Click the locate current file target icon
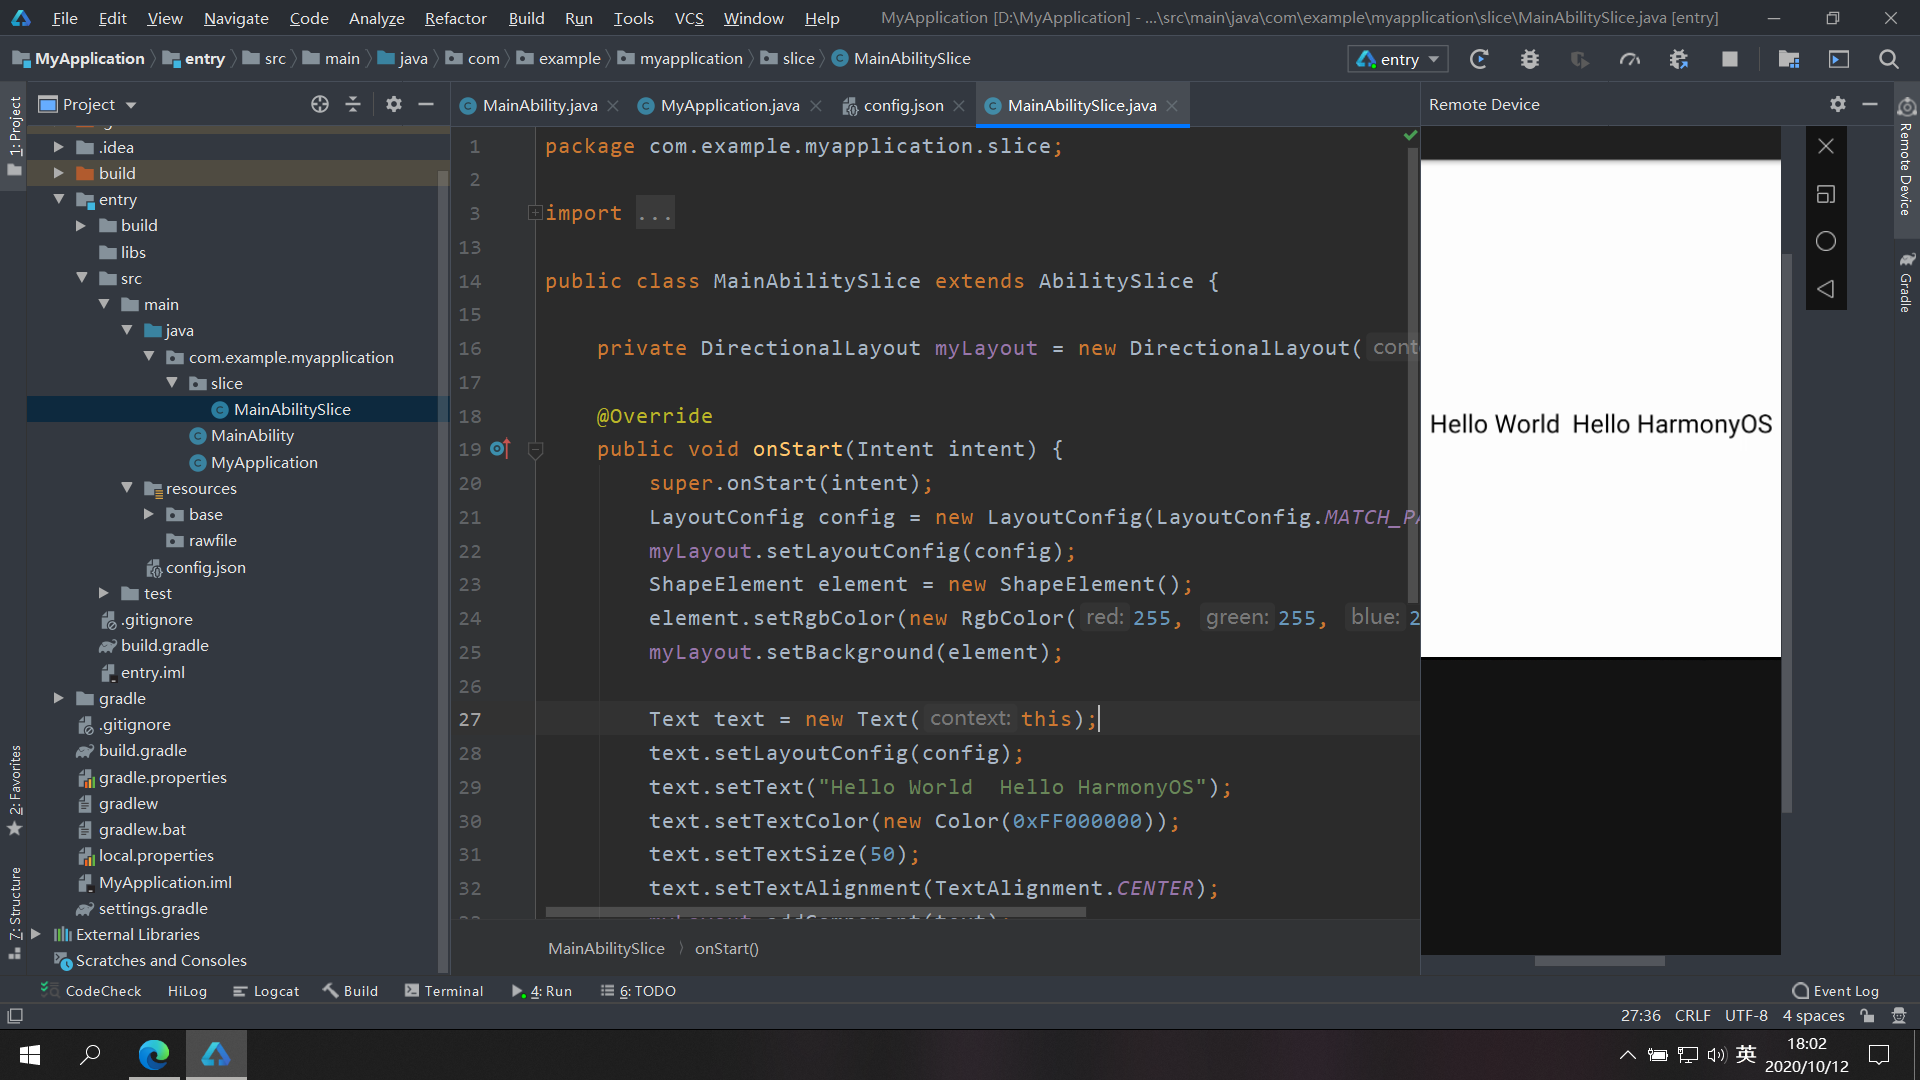The width and height of the screenshot is (1920, 1080). pos(320,104)
